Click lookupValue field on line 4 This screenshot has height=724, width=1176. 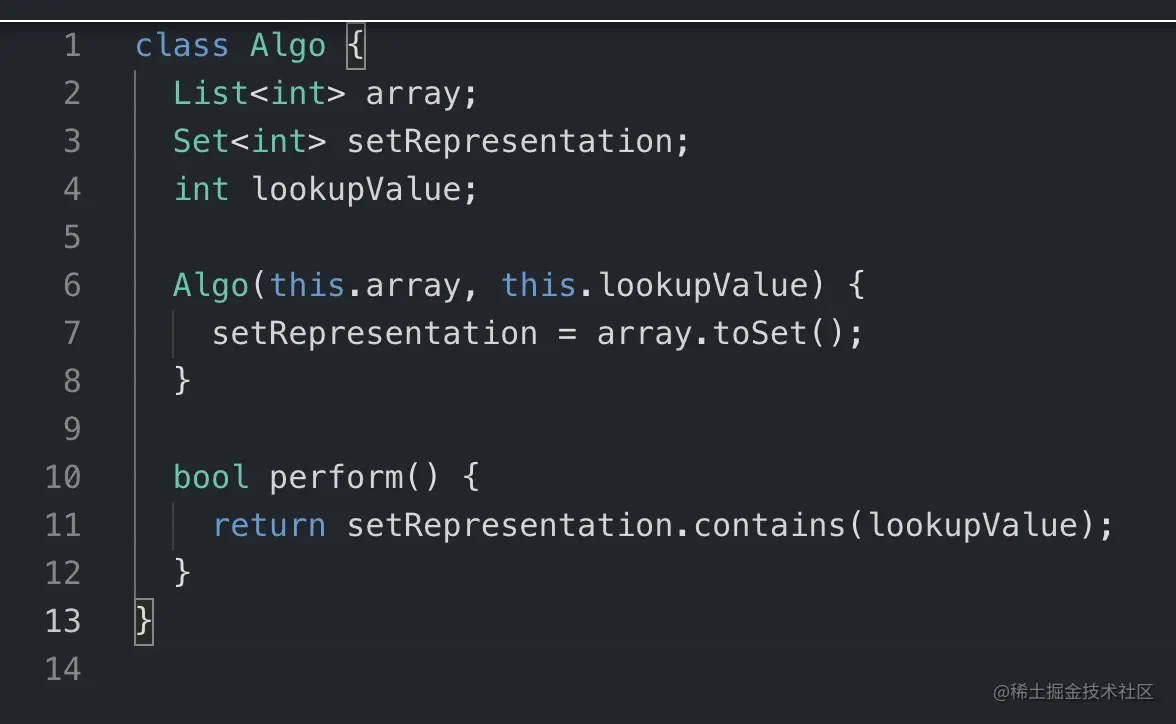[355, 189]
